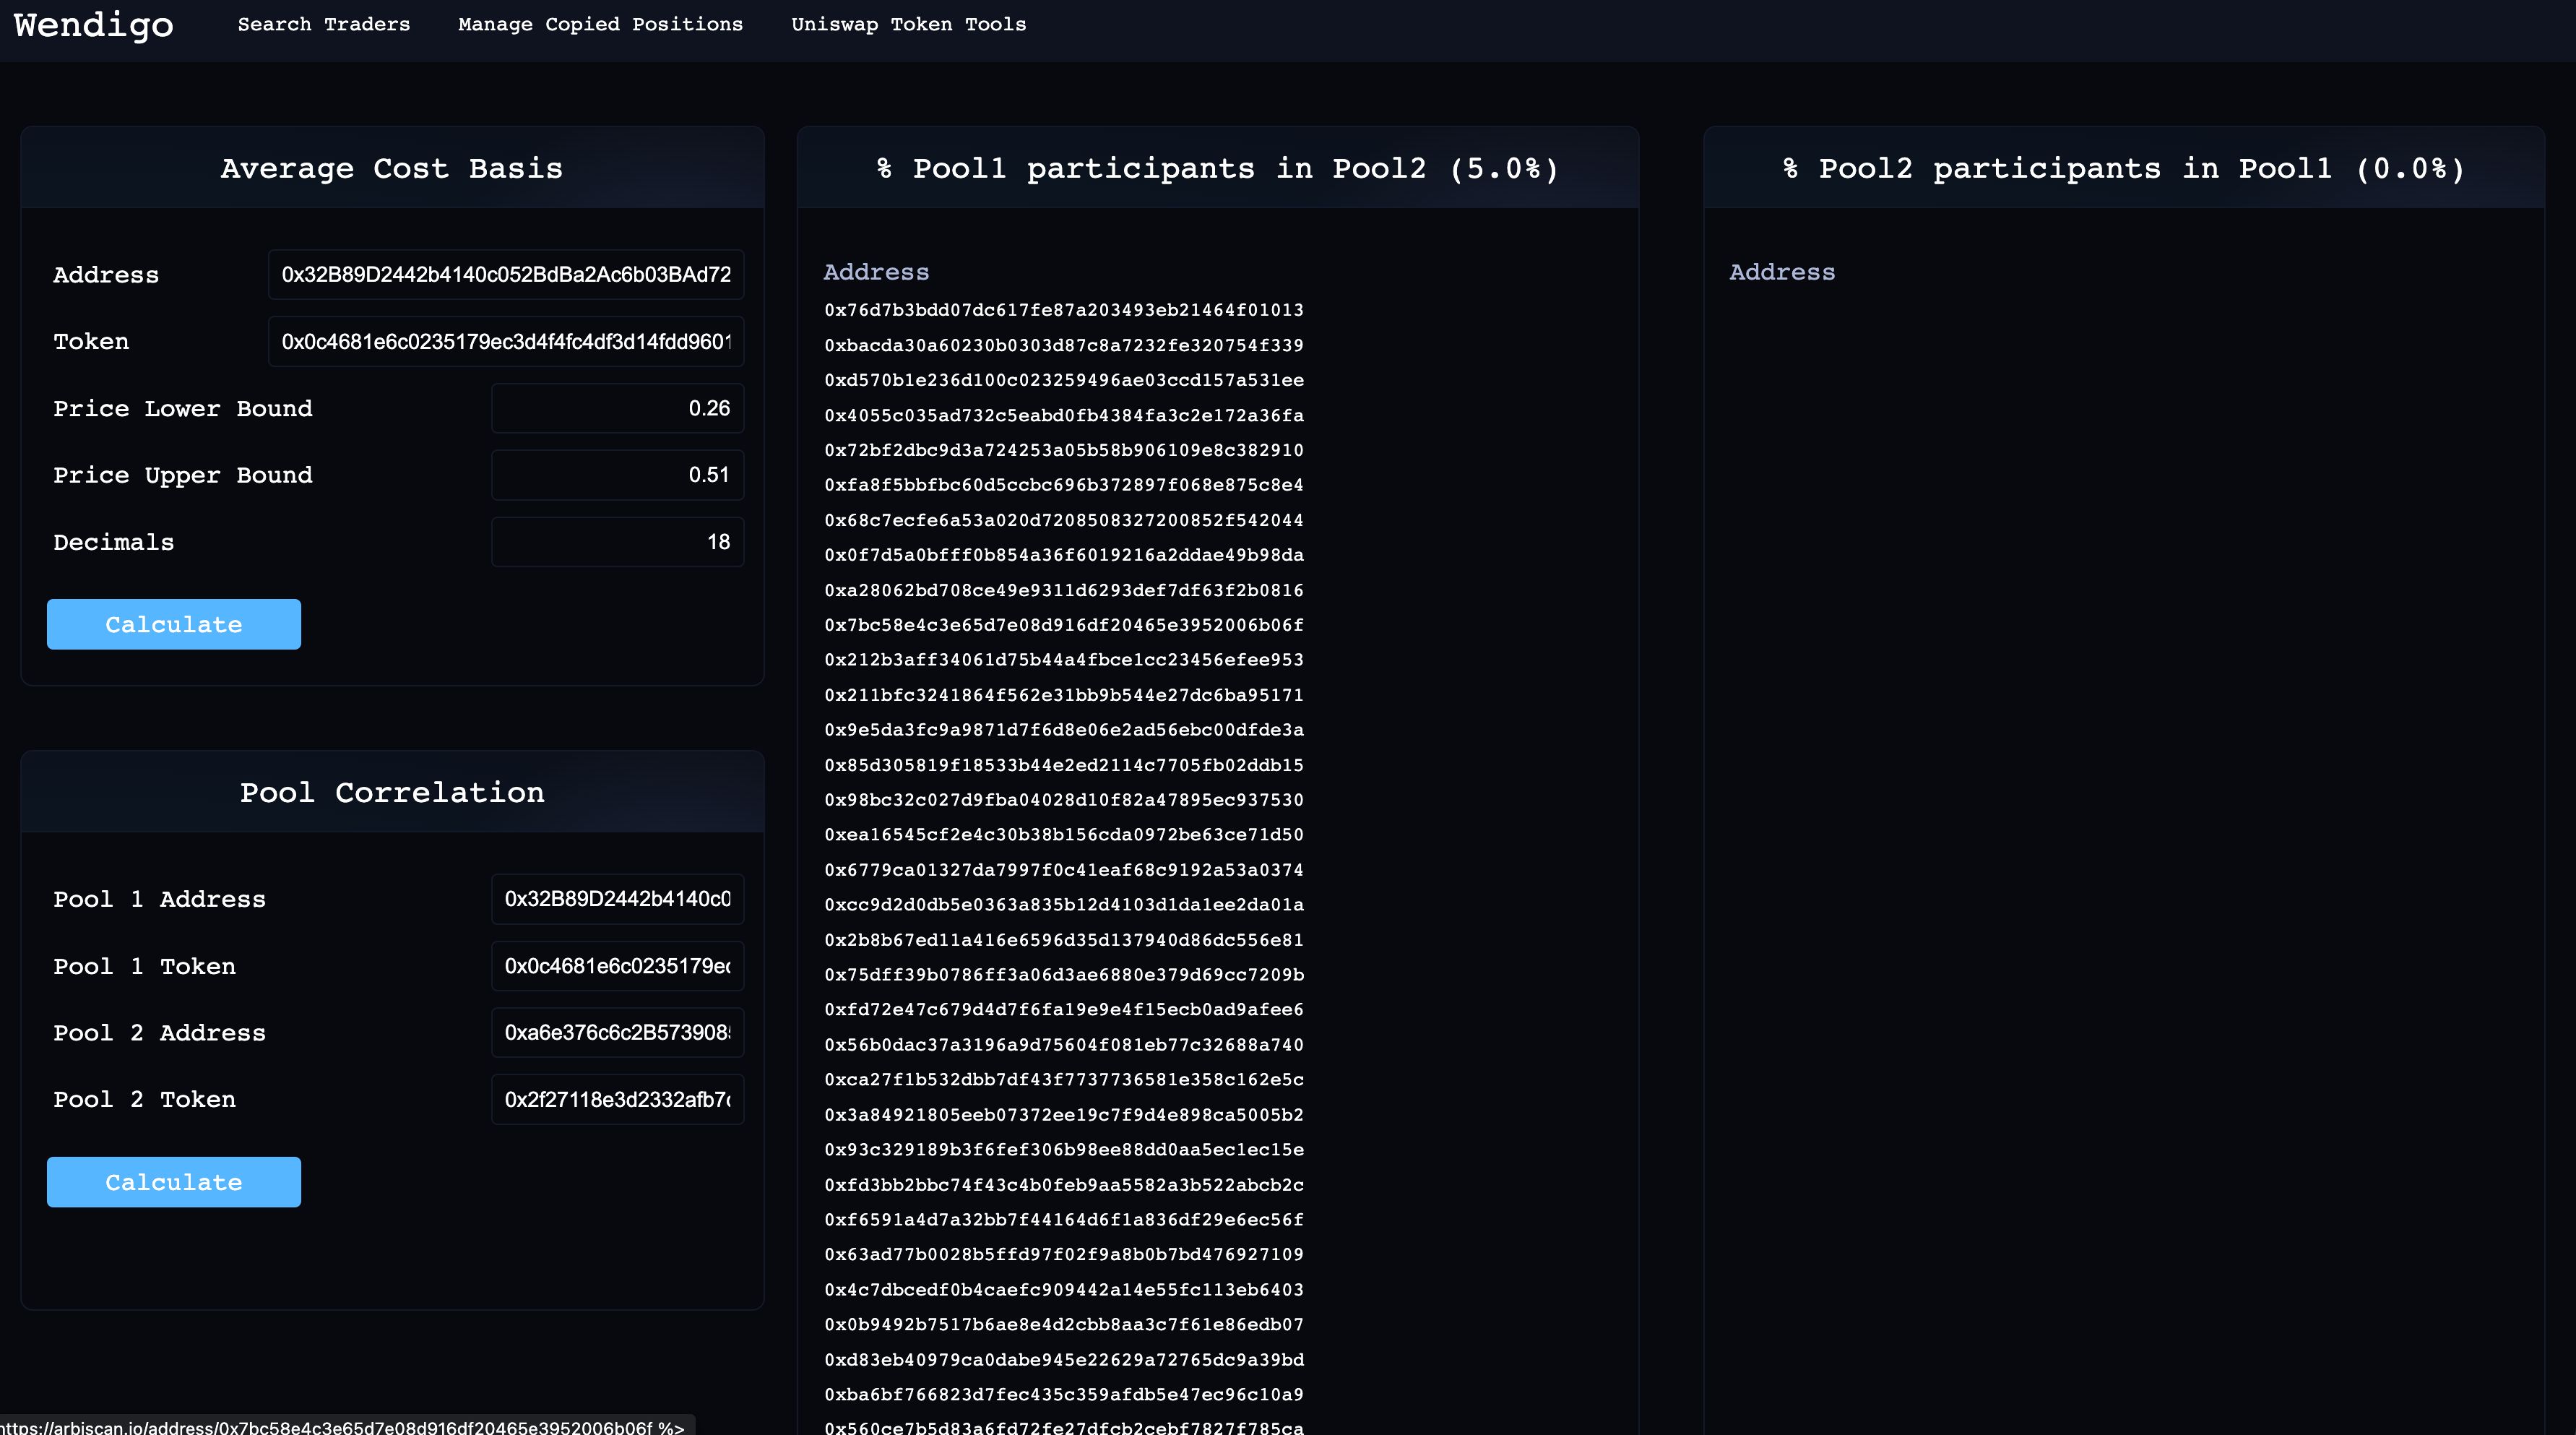Open address 0x0b9492b7517b6ae8e4d2cbb8aa3c7f61e86edb07
Screen dimensions: 2576x1435
pos(1064,1325)
